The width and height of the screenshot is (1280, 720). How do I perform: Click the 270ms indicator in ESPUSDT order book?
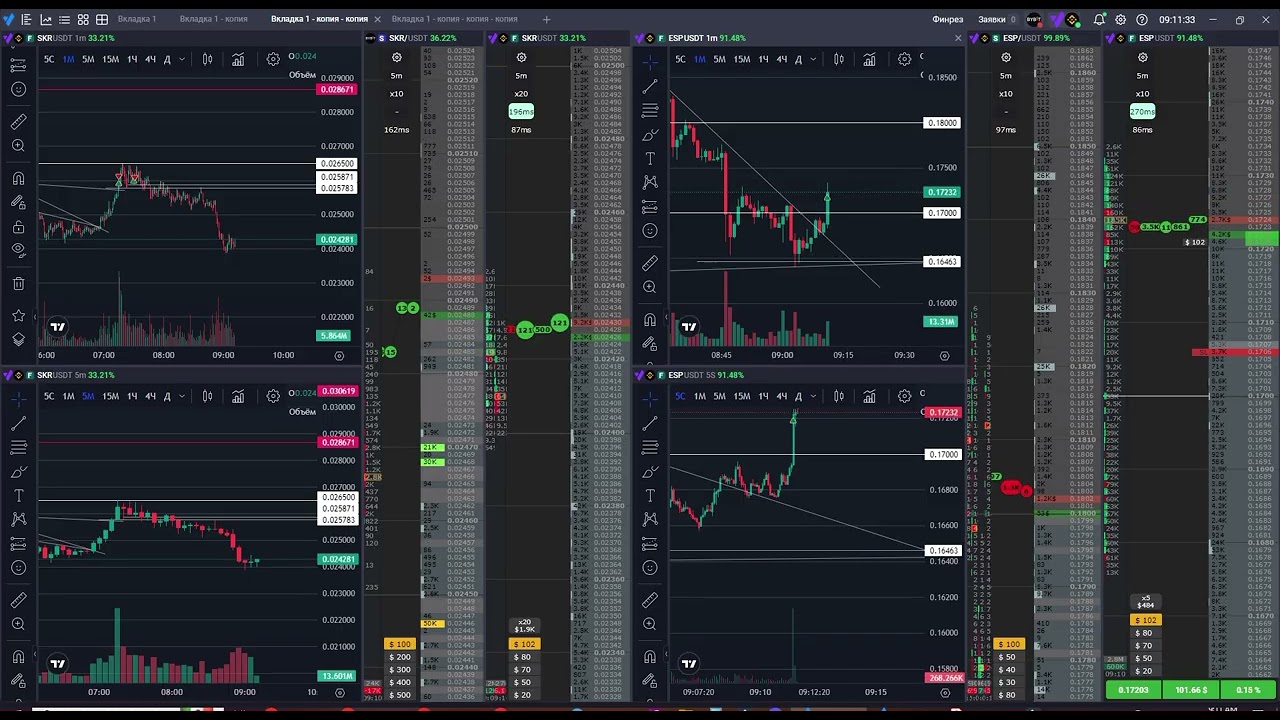(x=1142, y=111)
